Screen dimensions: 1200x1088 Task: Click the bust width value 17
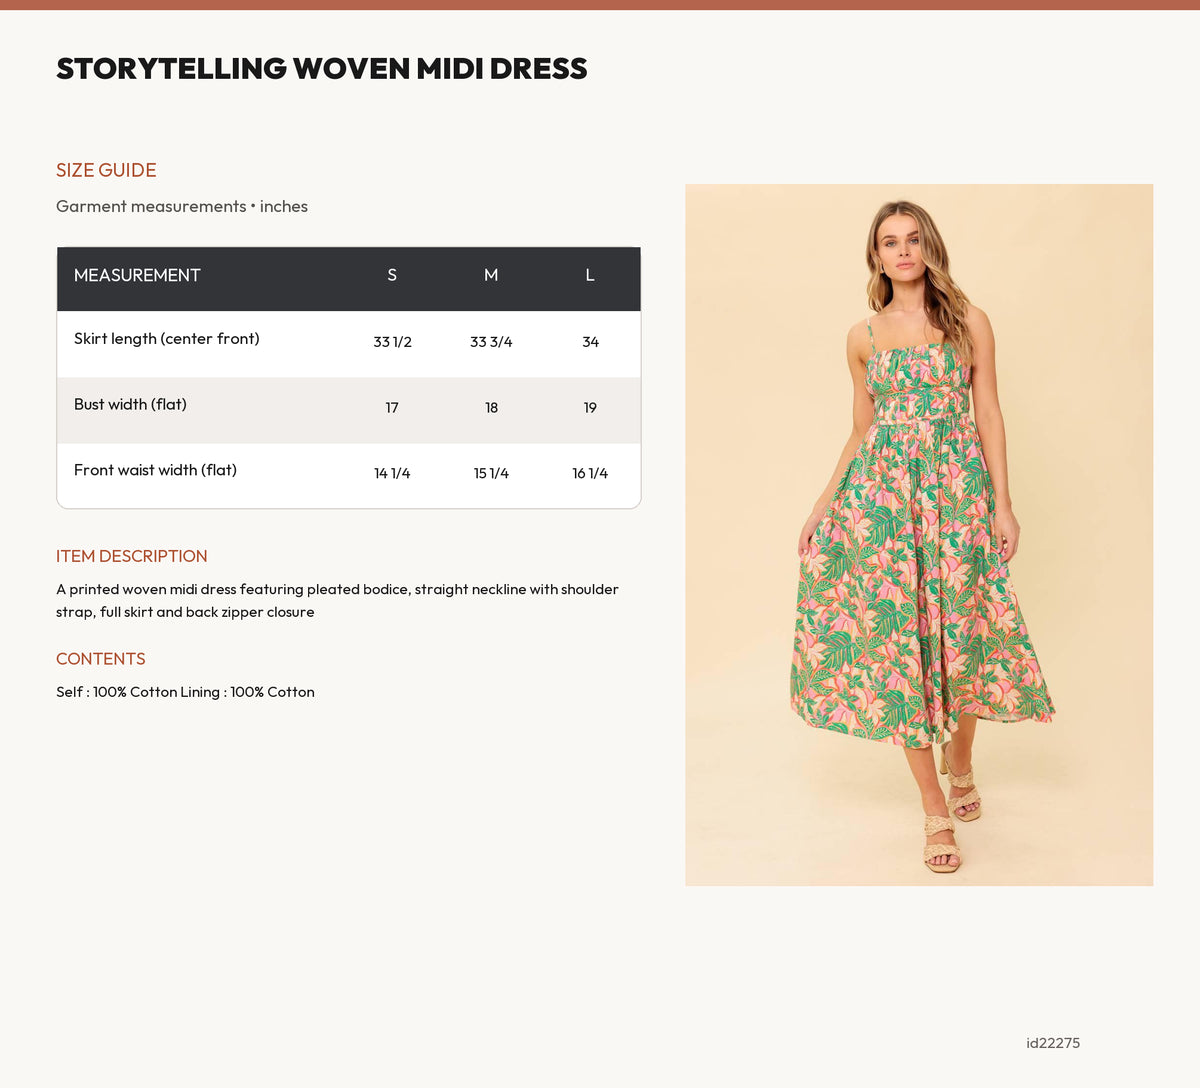392,408
